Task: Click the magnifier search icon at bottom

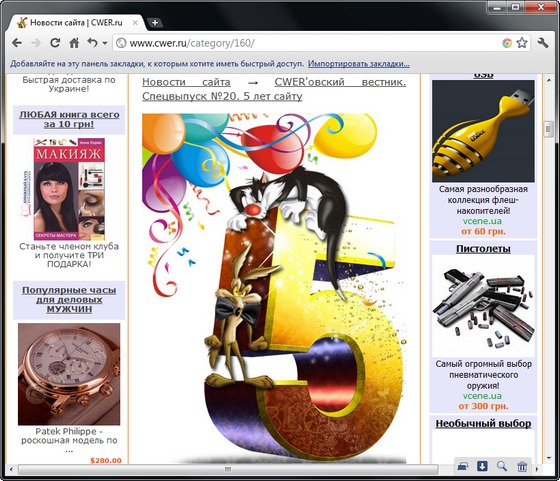Action: coord(502,466)
